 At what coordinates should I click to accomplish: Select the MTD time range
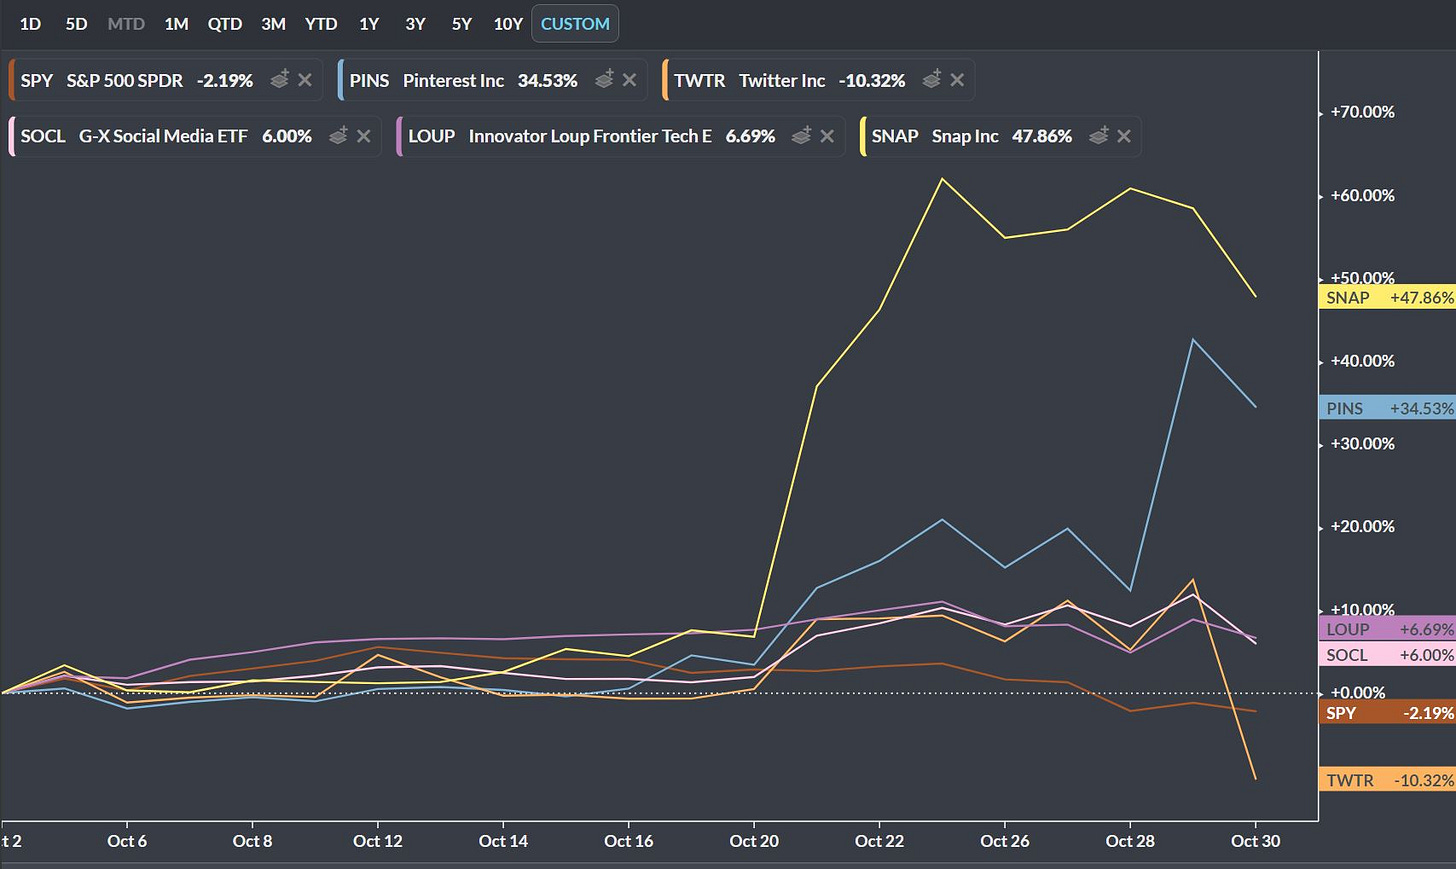pos(126,24)
